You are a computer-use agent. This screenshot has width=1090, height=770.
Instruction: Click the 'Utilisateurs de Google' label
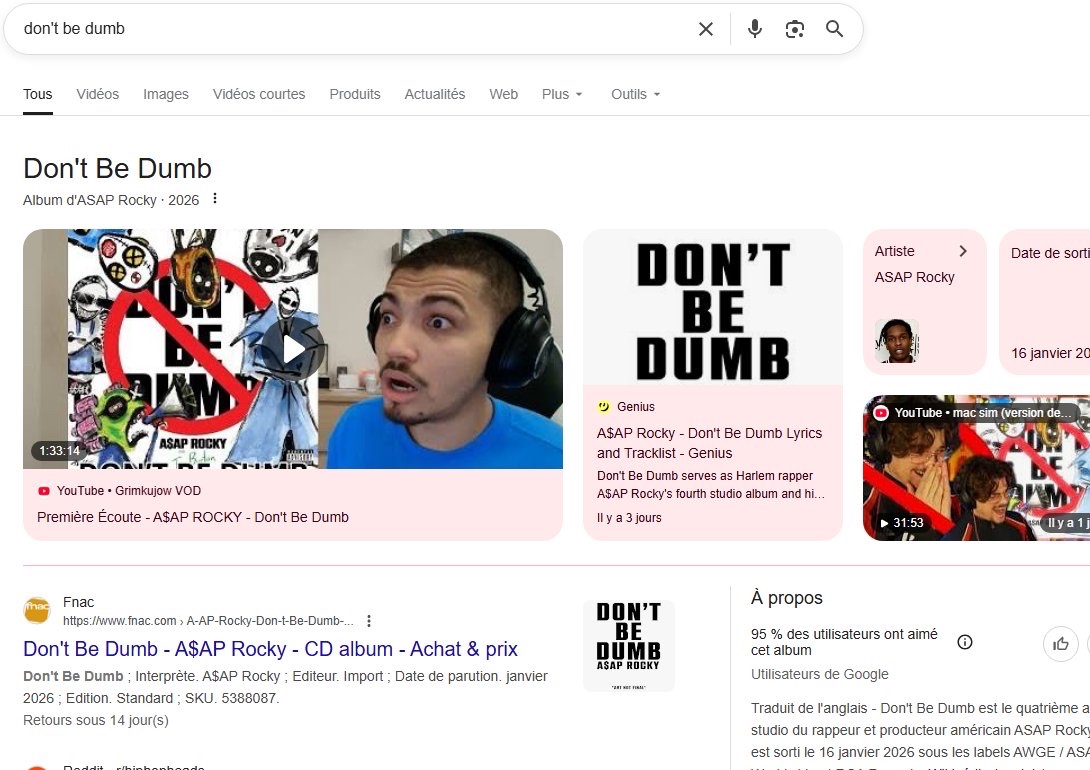[820, 674]
